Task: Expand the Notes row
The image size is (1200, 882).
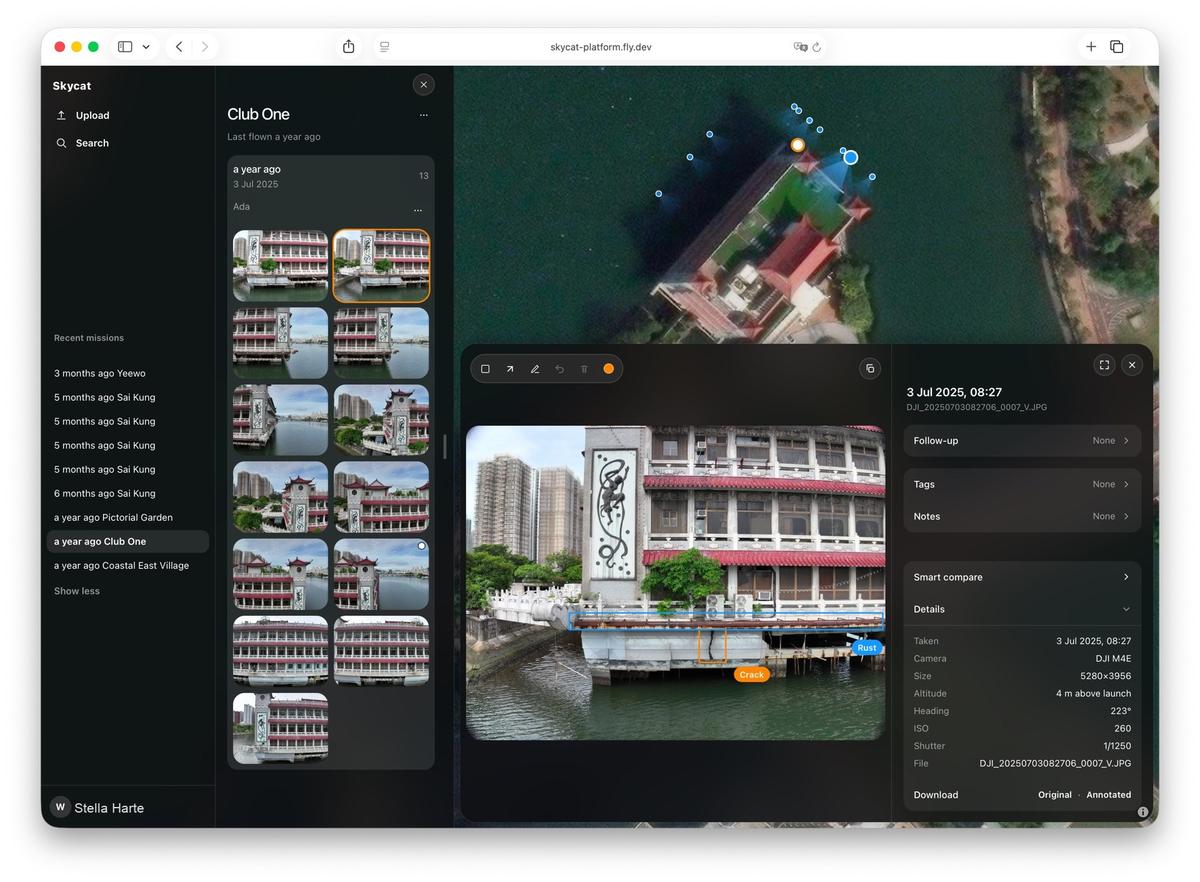Action: coord(1022,517)
